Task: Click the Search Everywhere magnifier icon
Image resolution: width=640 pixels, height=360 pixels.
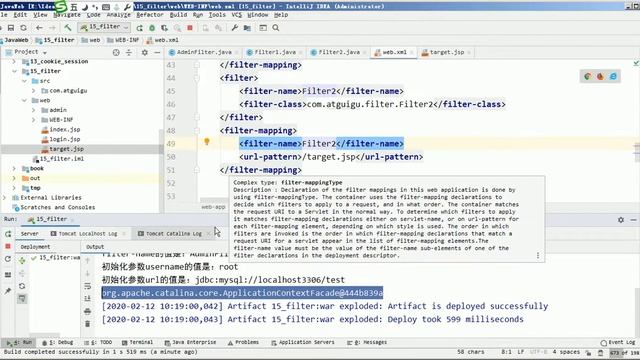Action: pyautogui.click(x=276, y=28)
